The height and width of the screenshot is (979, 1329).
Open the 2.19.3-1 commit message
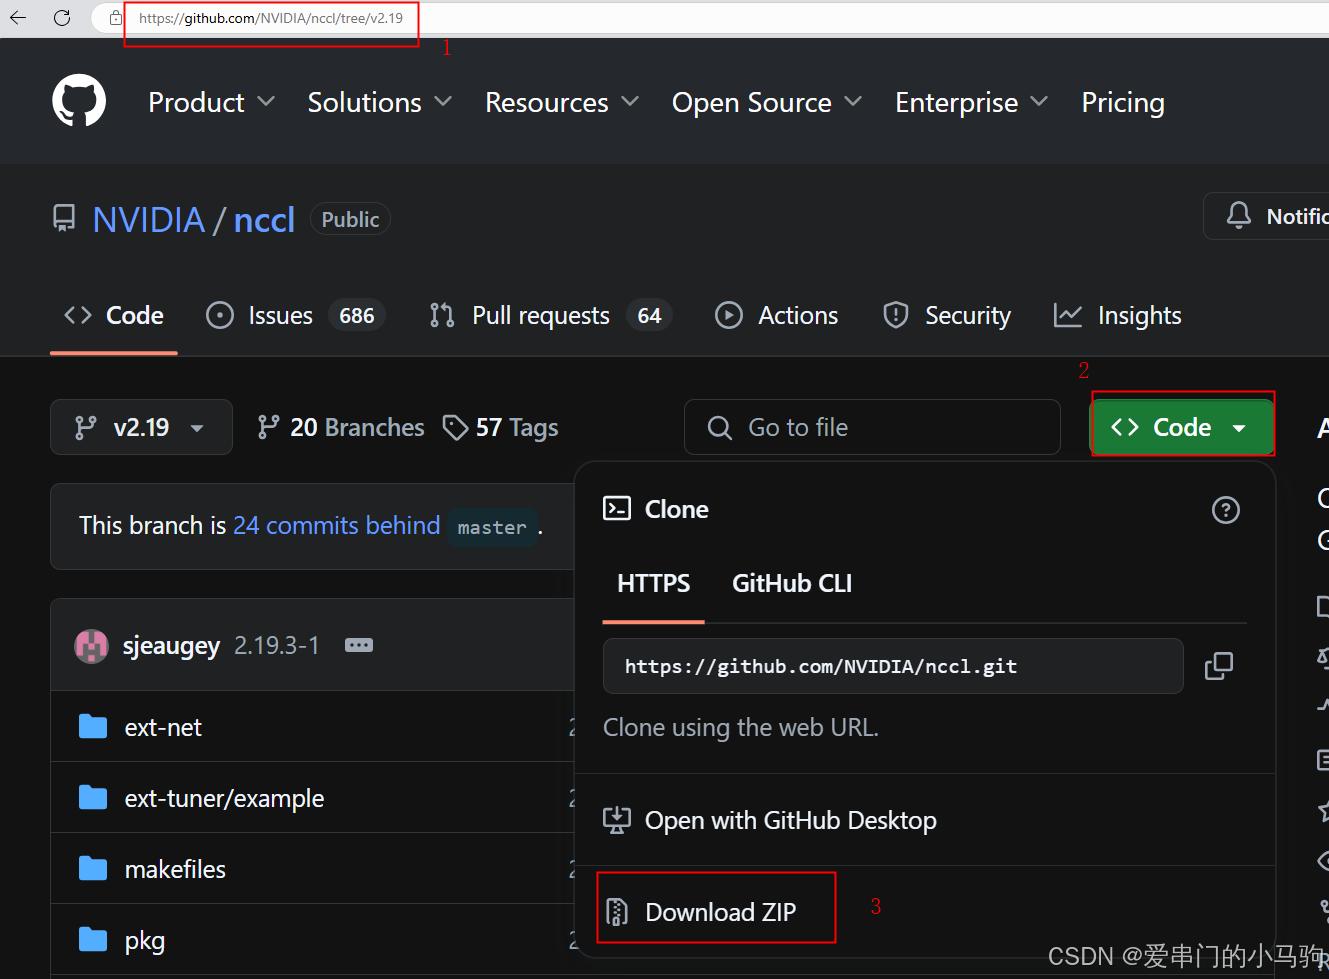pos(277,645)
